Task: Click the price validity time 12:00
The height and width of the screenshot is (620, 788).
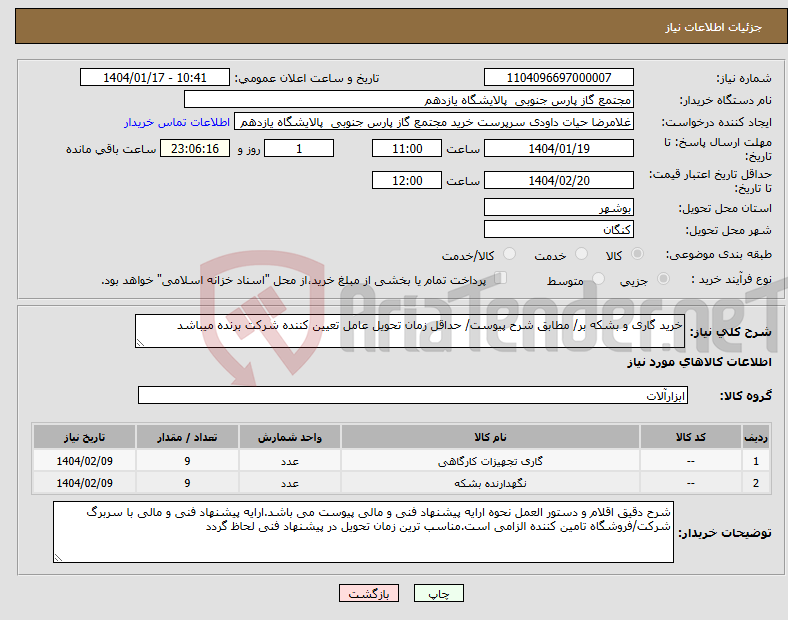Action: [x=407, y=180]
